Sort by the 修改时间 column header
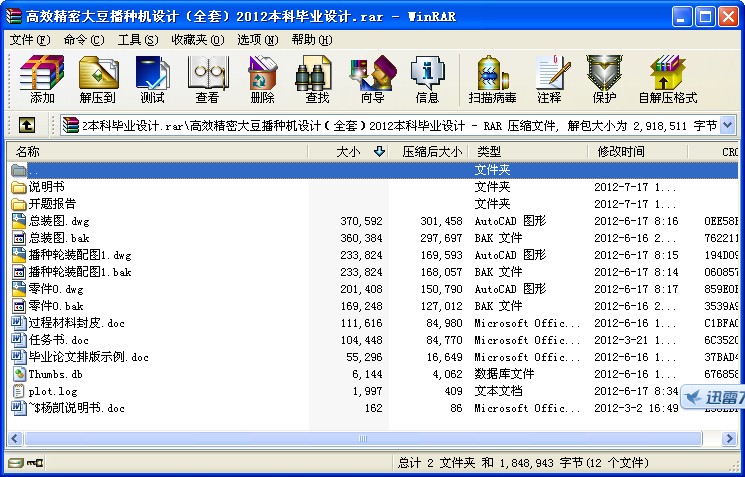This screenshot has height=477, width=745. [x=638, y=152]
